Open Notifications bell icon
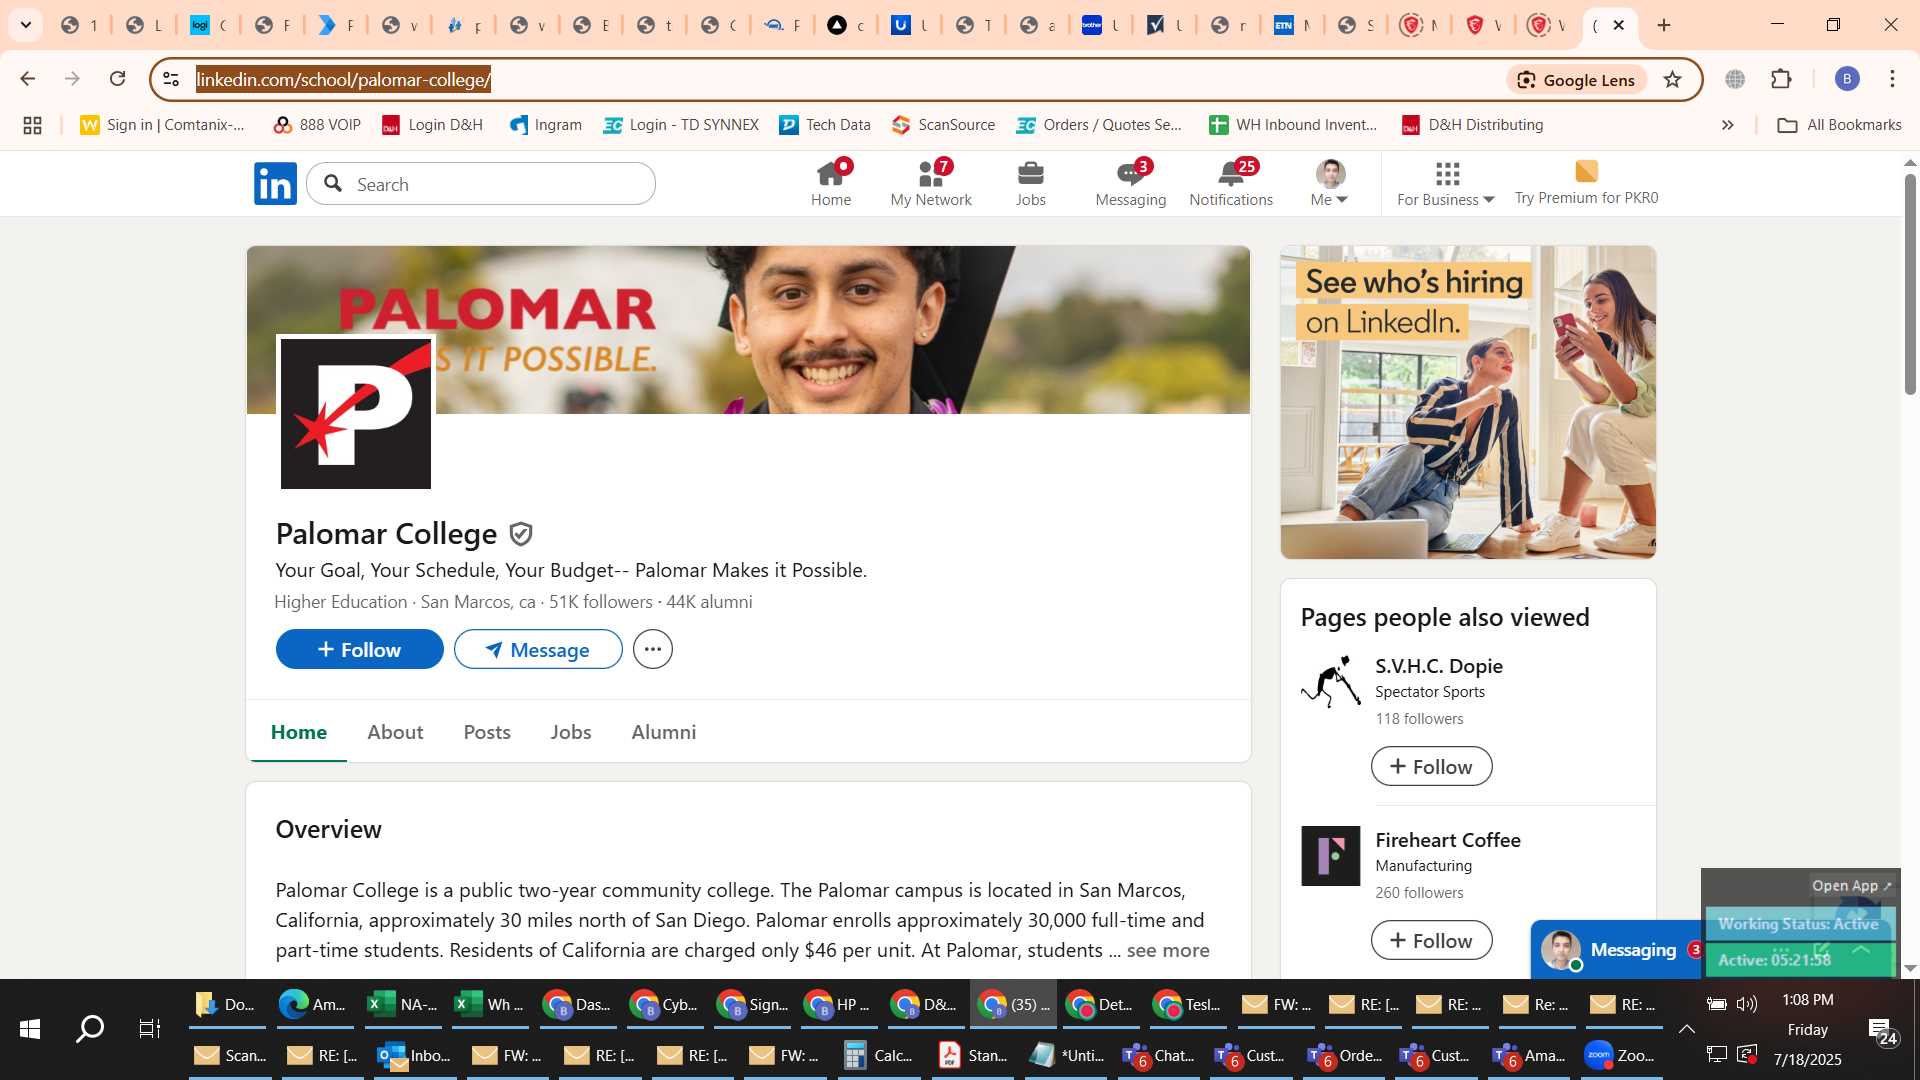The width and height of the screenshot is (1920, 1080). [x=1231, y=184]
